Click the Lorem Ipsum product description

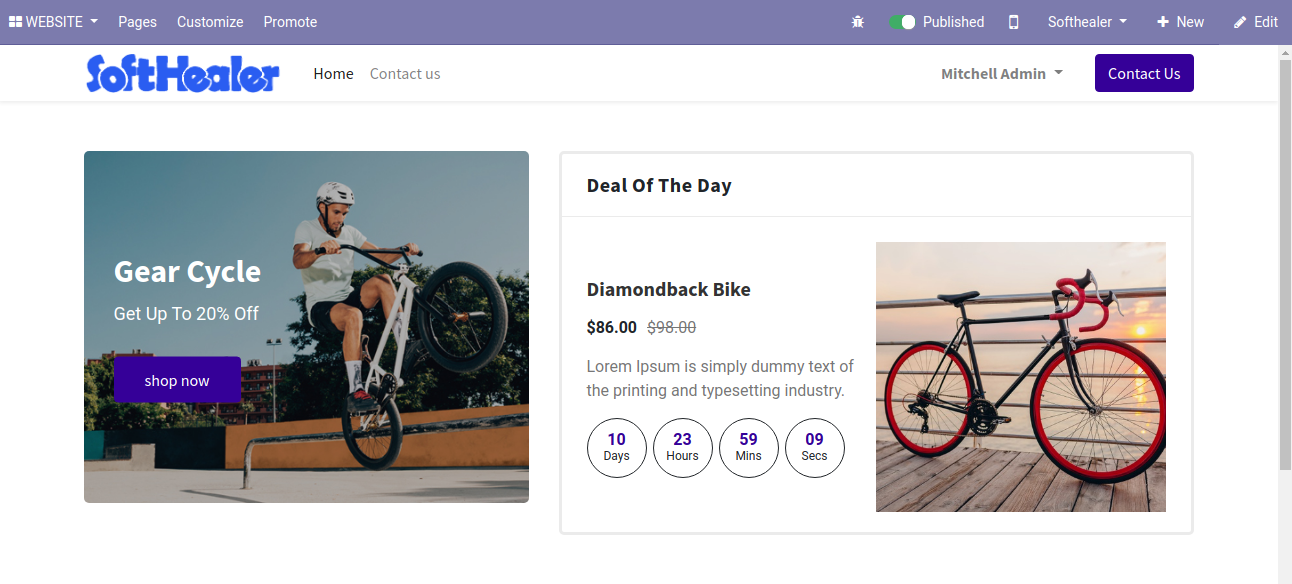[x=720, y=378]
